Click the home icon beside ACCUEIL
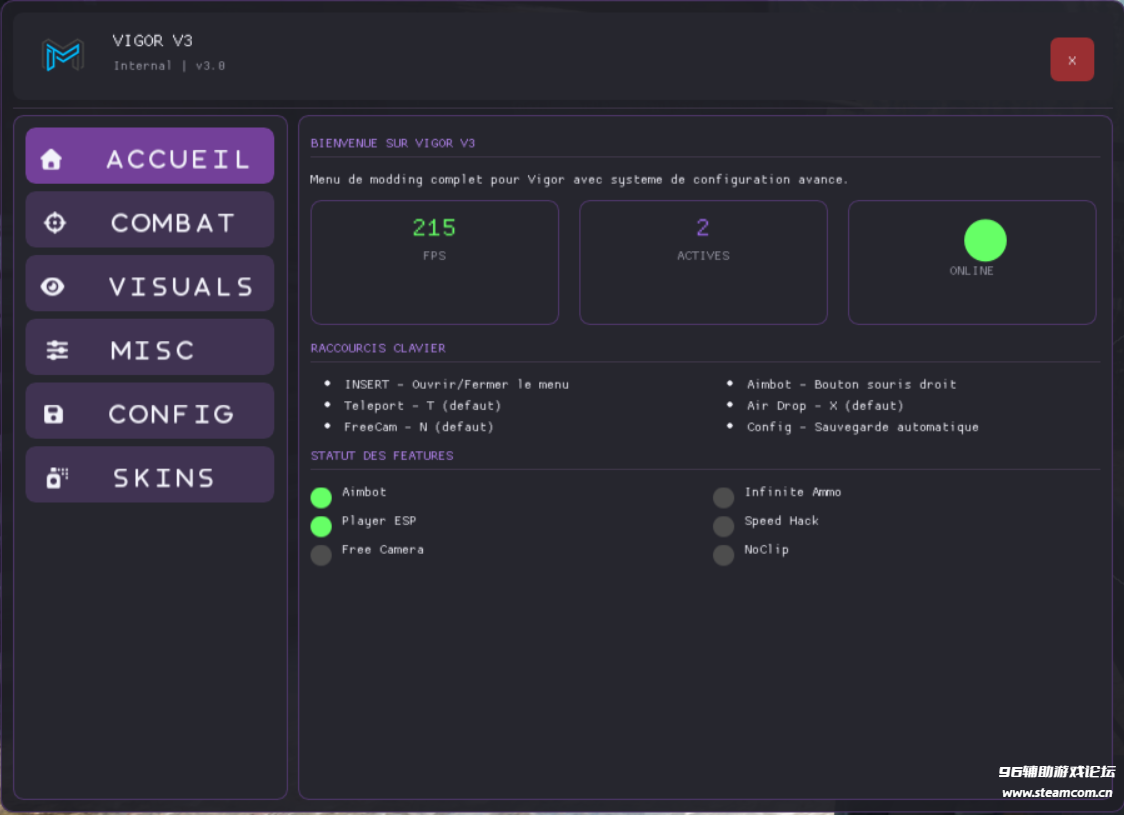The height and width of the screenshot is (815, 1124). point(51,160)
